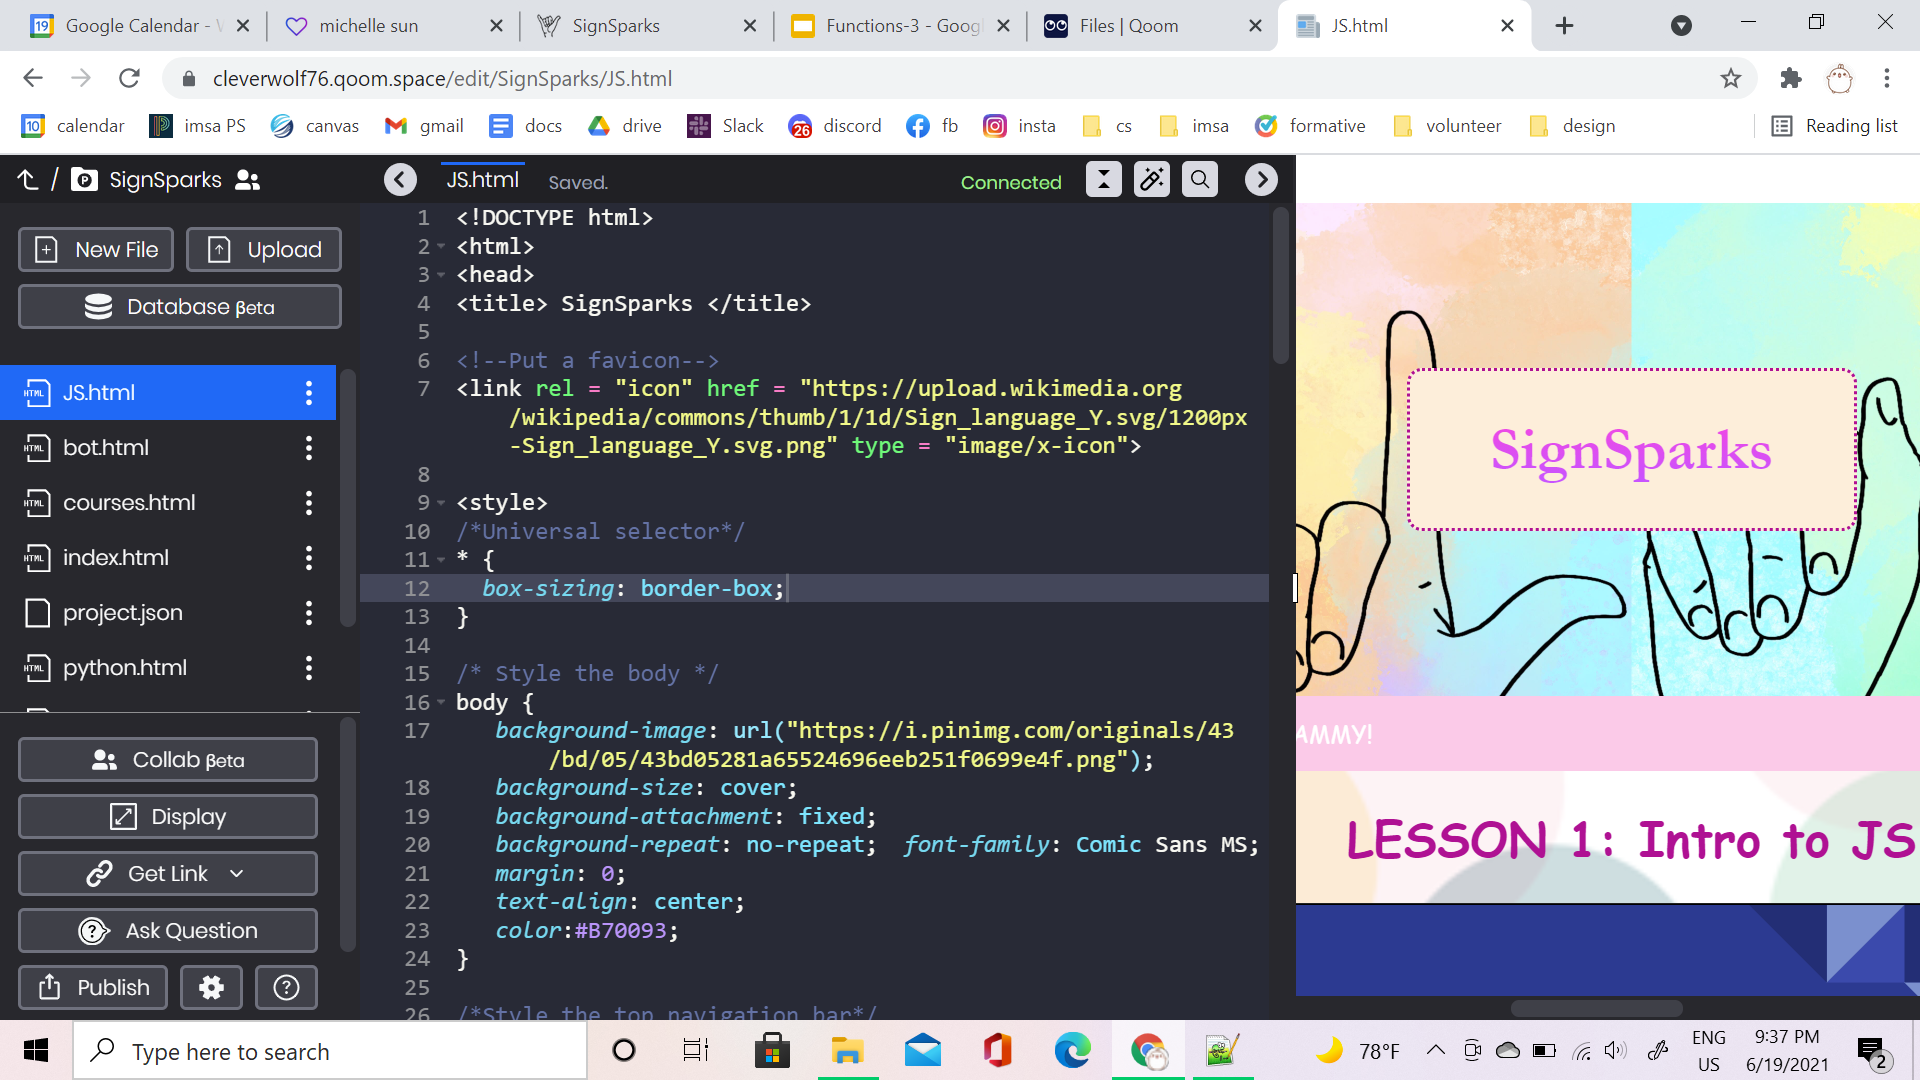Click the collapse-all folding icon in editor toolbar
This screenshot has width=1920, height=1080.
1103,180
